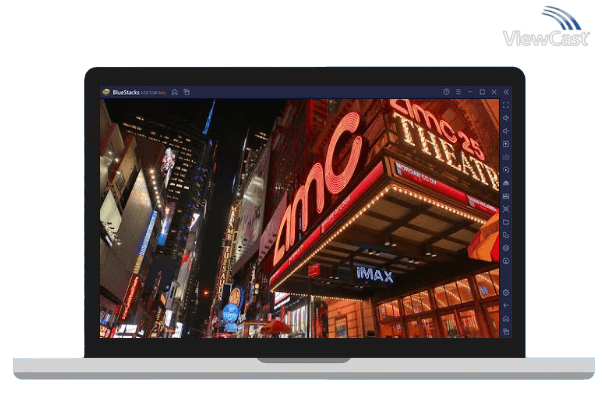The width and height of the screenshot is (602, 414).
Task: Close the BlueStacks window
Action: [x=494, y=92]
